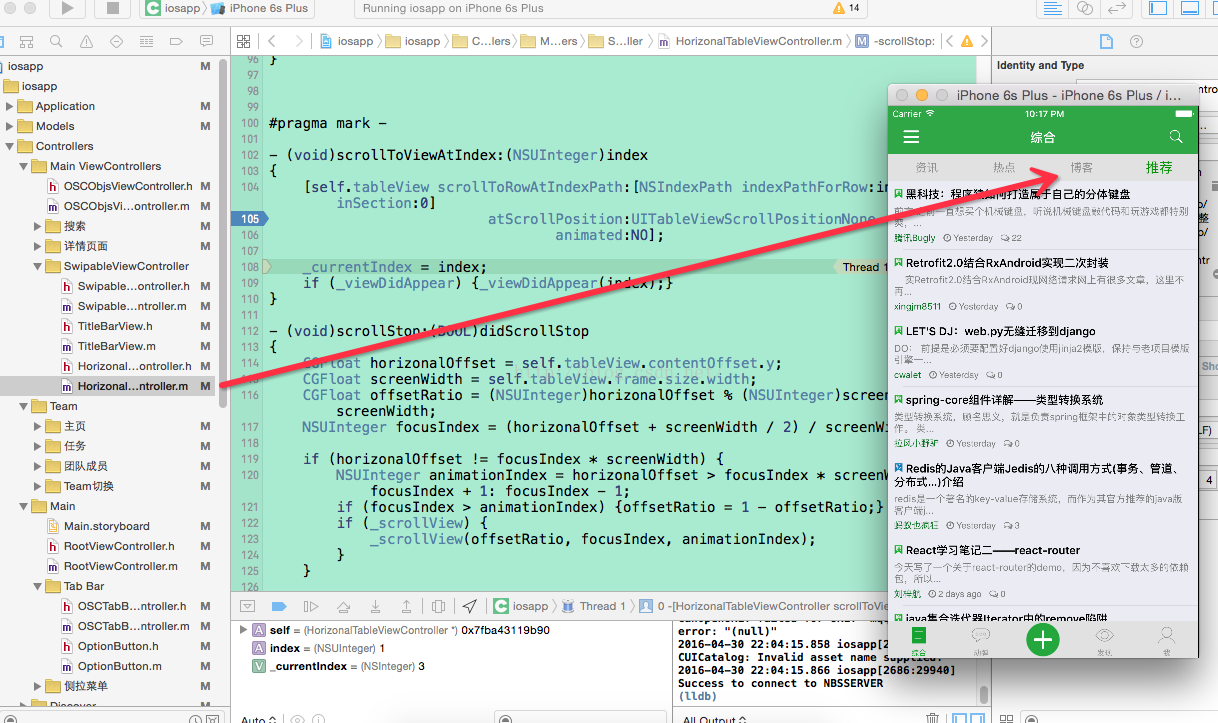Viewport: 1218px width, 723px height.
Task: Click continue program execution icon
Action: 310,606
